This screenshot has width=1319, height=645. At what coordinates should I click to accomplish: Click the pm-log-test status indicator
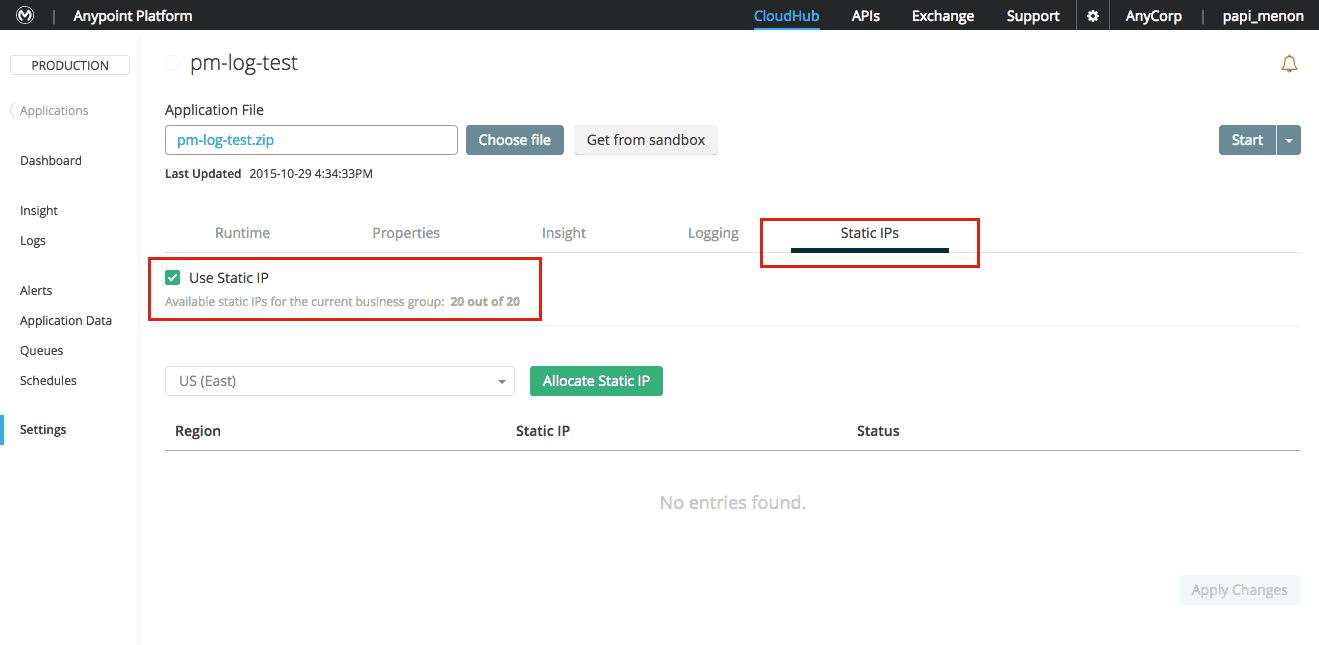coord(172,62)
